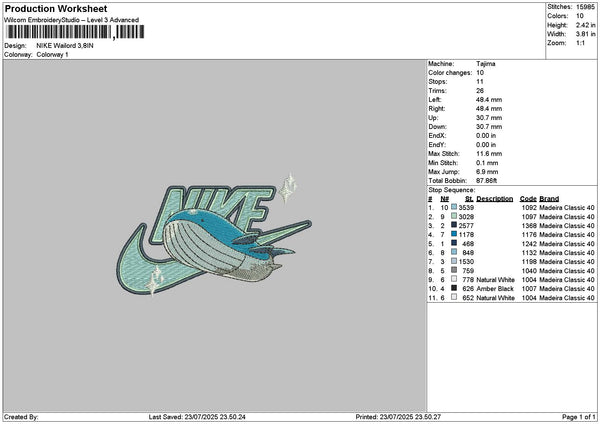Viewport: 600px width, 424px height.
Task: Click the gray swatch for code 1040
Action: pyautogui.click(x=454, y=270)
